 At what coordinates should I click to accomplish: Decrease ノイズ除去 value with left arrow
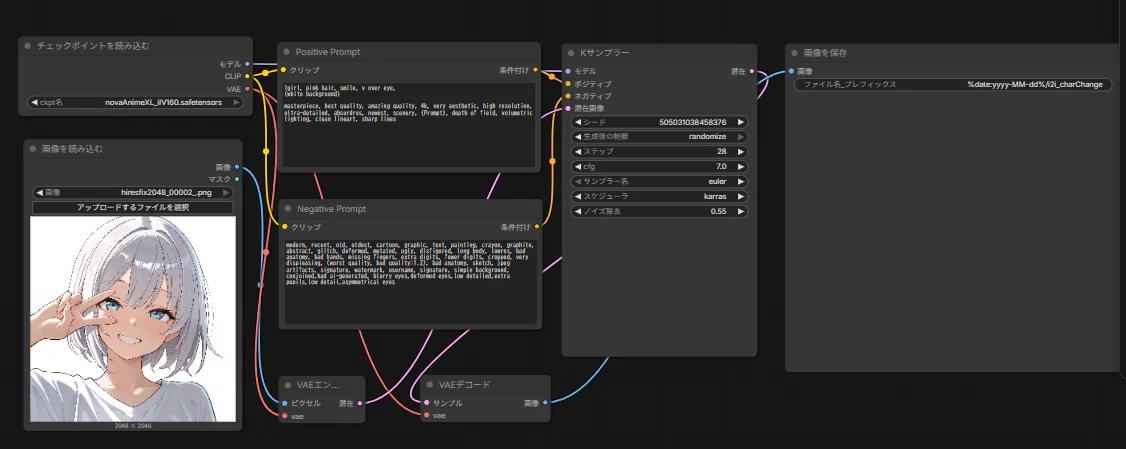(577, 211)
